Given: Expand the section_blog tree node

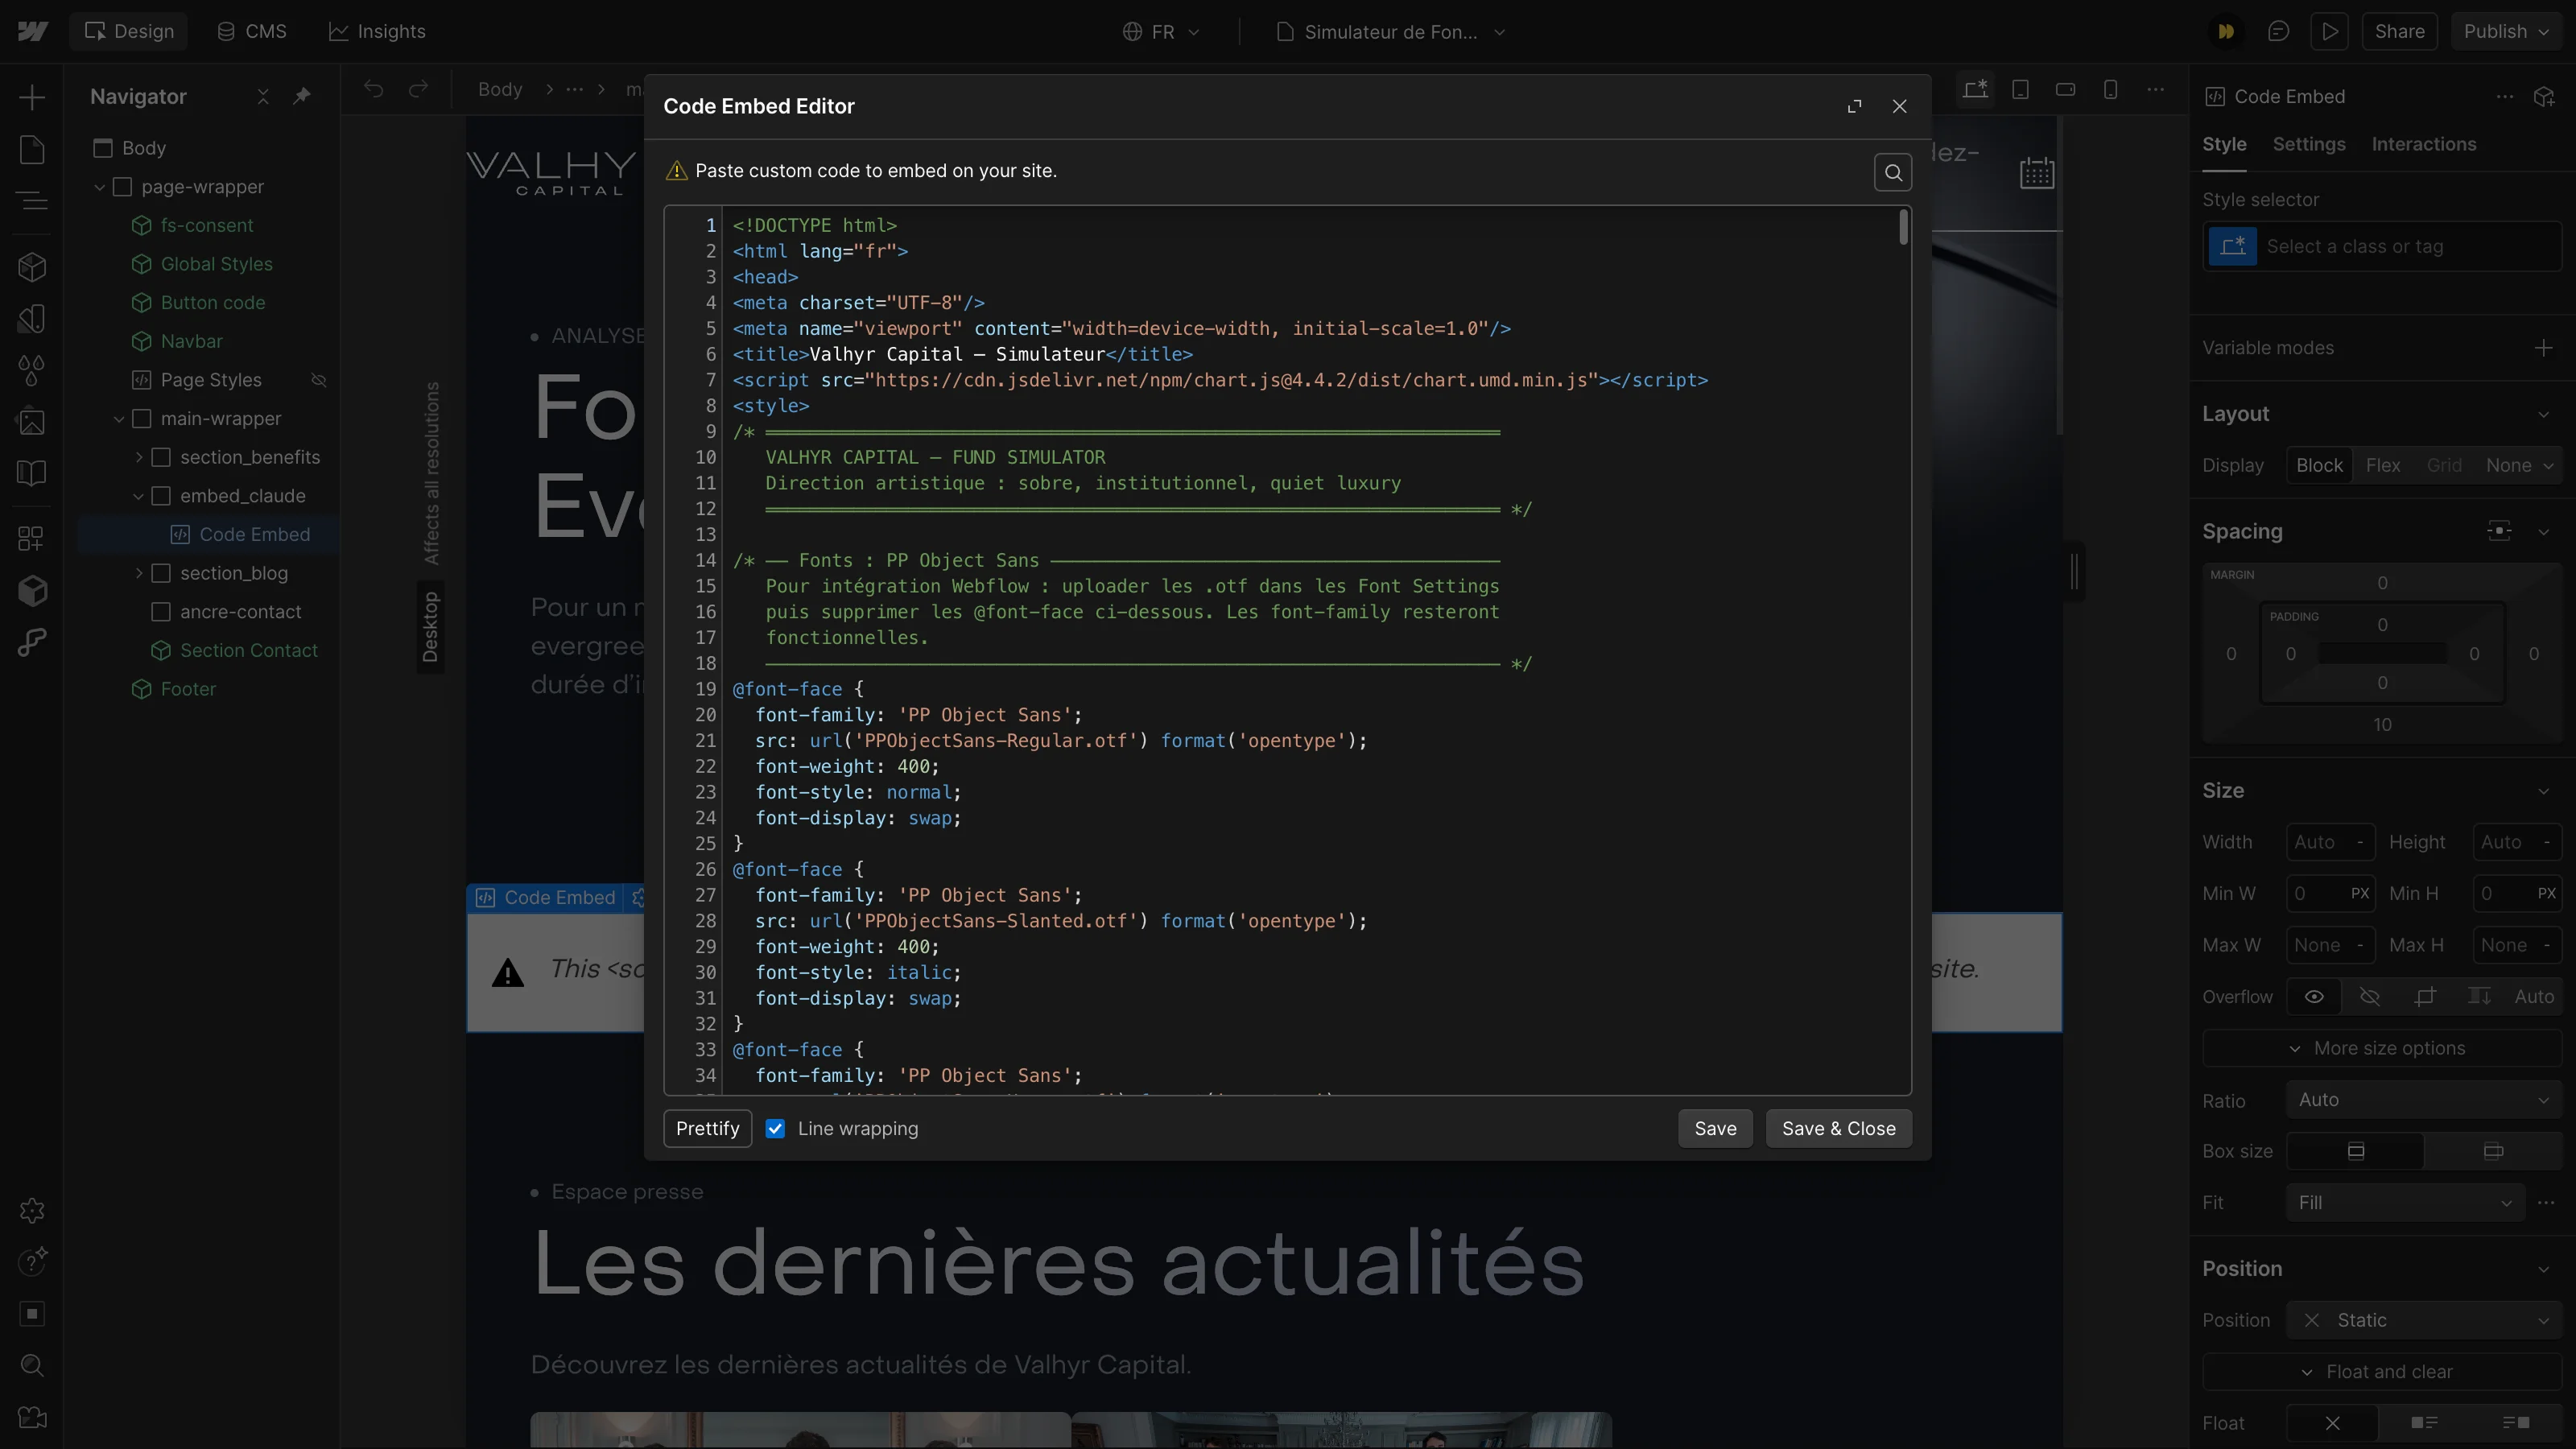Looking at the screenshot, I should coord(139,573).
